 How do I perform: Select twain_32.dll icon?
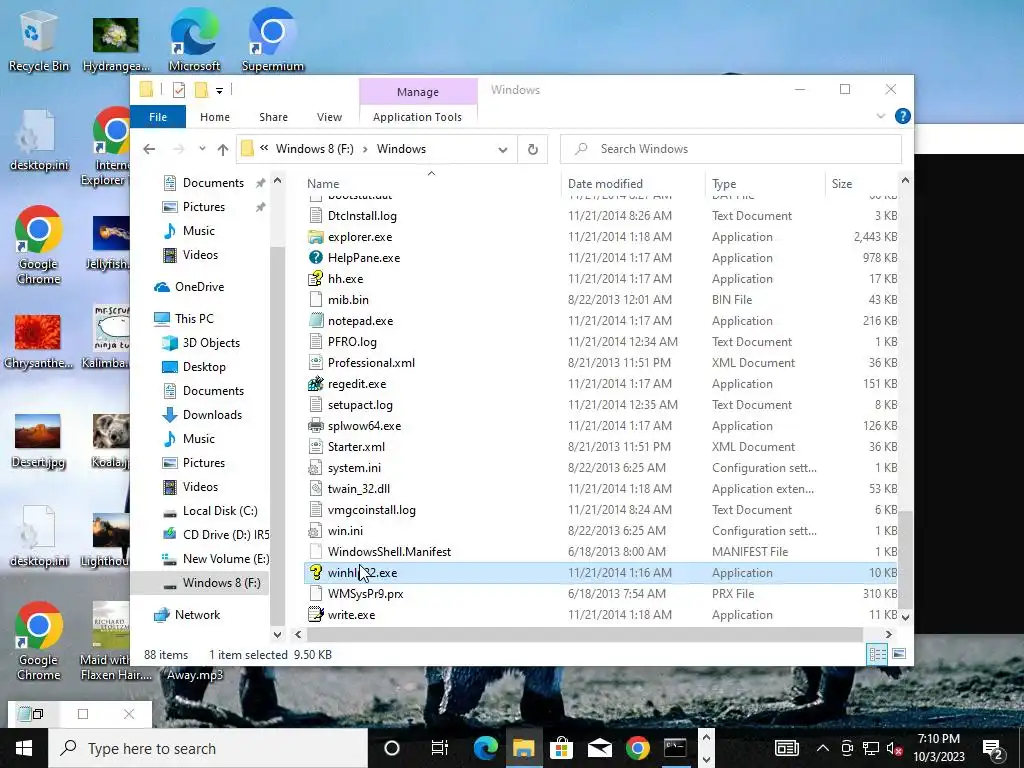click(x=315, y=488)
